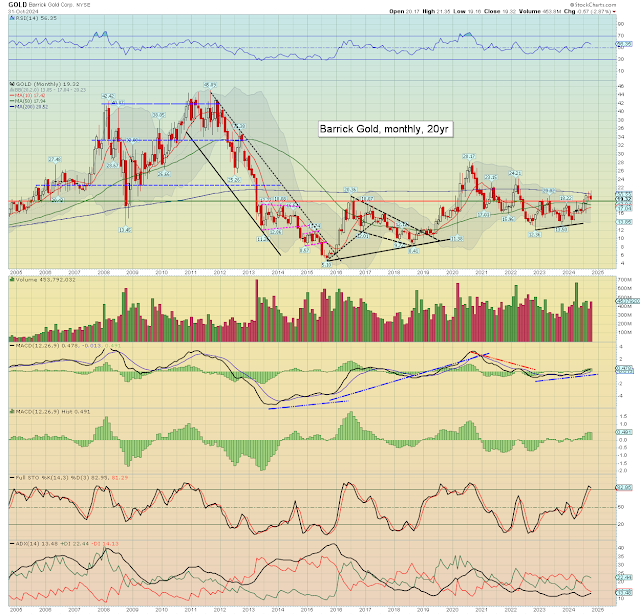Click the RSI current value tag on right axis

coord(624,43)
